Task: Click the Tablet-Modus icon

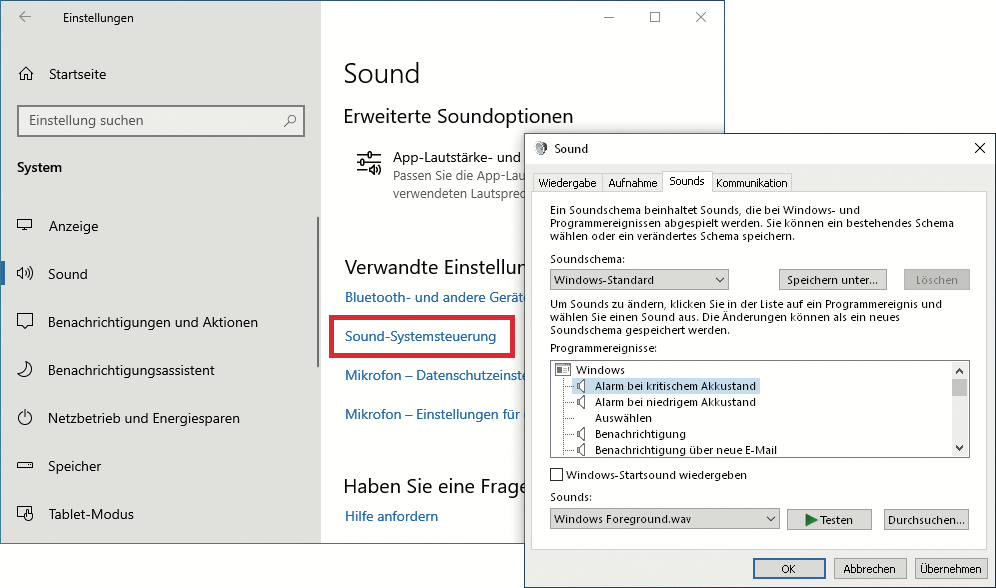Action: [x=26, y=514]
